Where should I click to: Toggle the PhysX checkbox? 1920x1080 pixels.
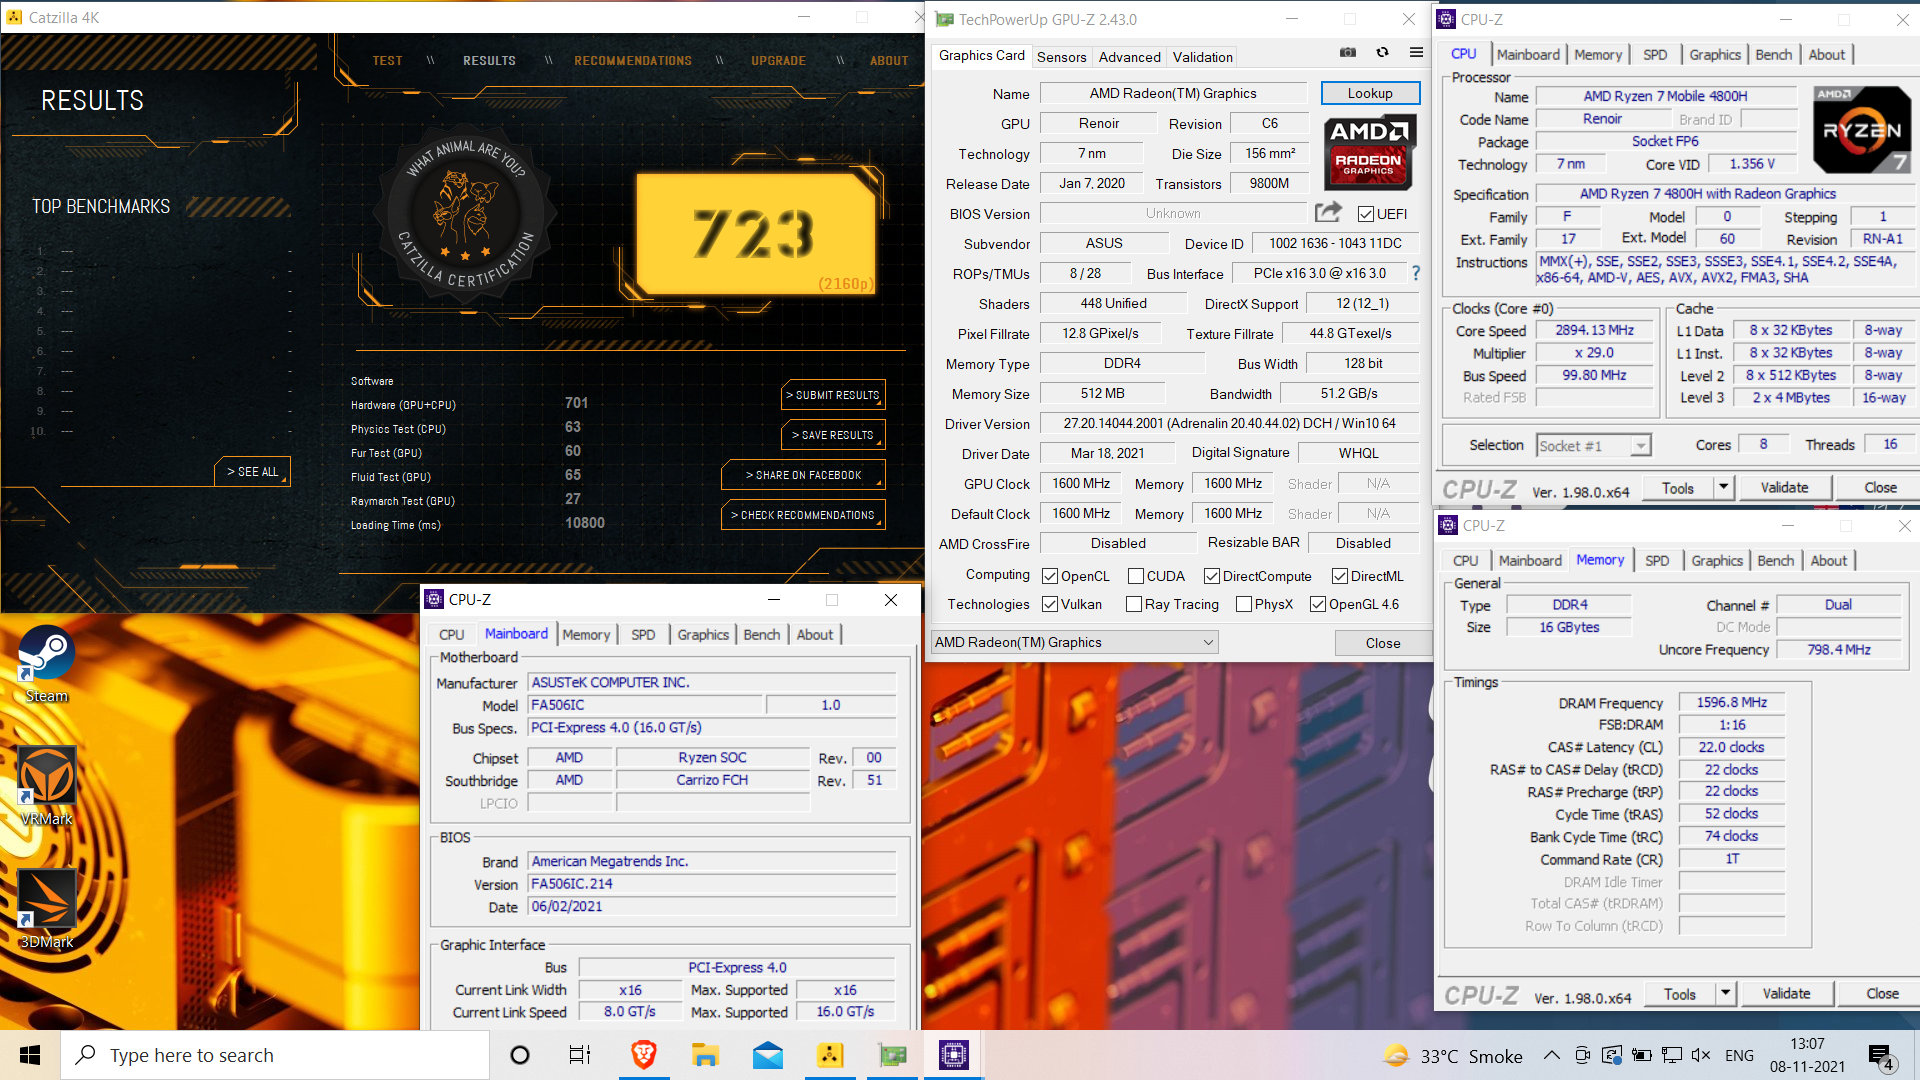click(1243, 604)
